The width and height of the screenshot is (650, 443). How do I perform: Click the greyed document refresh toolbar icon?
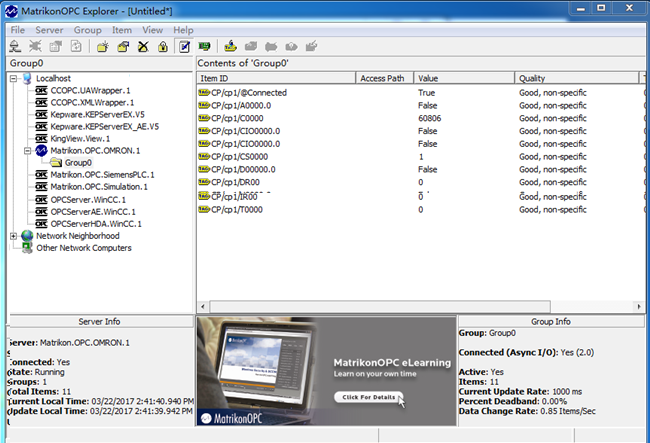point(76,46)
